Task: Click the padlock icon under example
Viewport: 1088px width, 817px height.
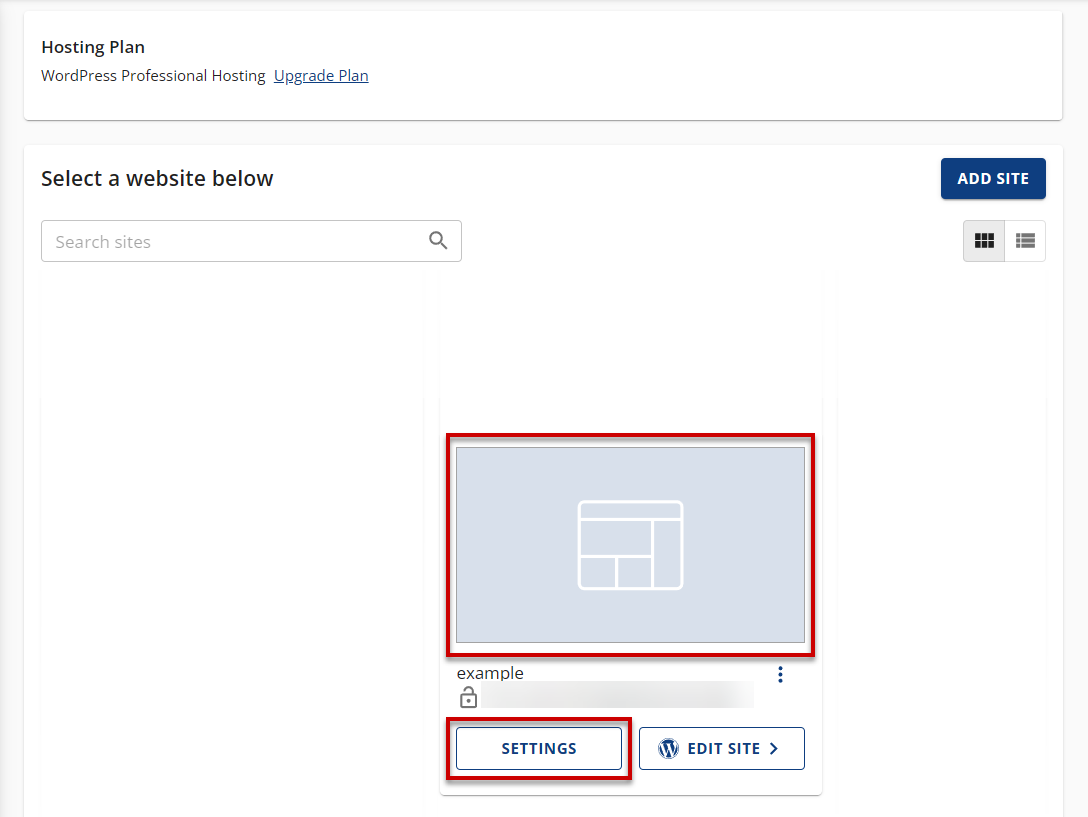Action: click(468, 697)
